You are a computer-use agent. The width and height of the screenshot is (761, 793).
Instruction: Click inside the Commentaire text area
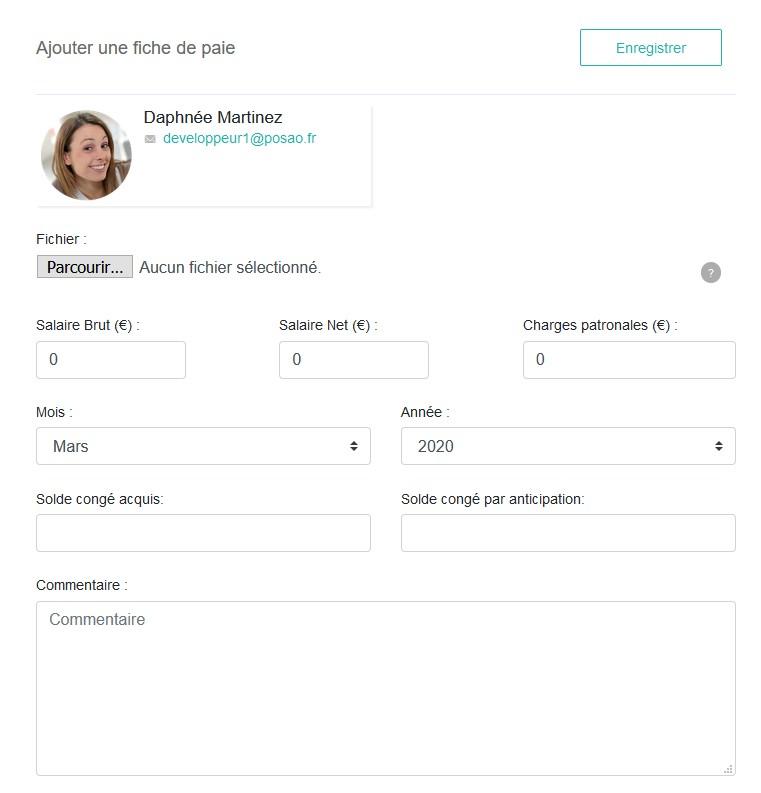pyautogui.click(x=386, y=688)
